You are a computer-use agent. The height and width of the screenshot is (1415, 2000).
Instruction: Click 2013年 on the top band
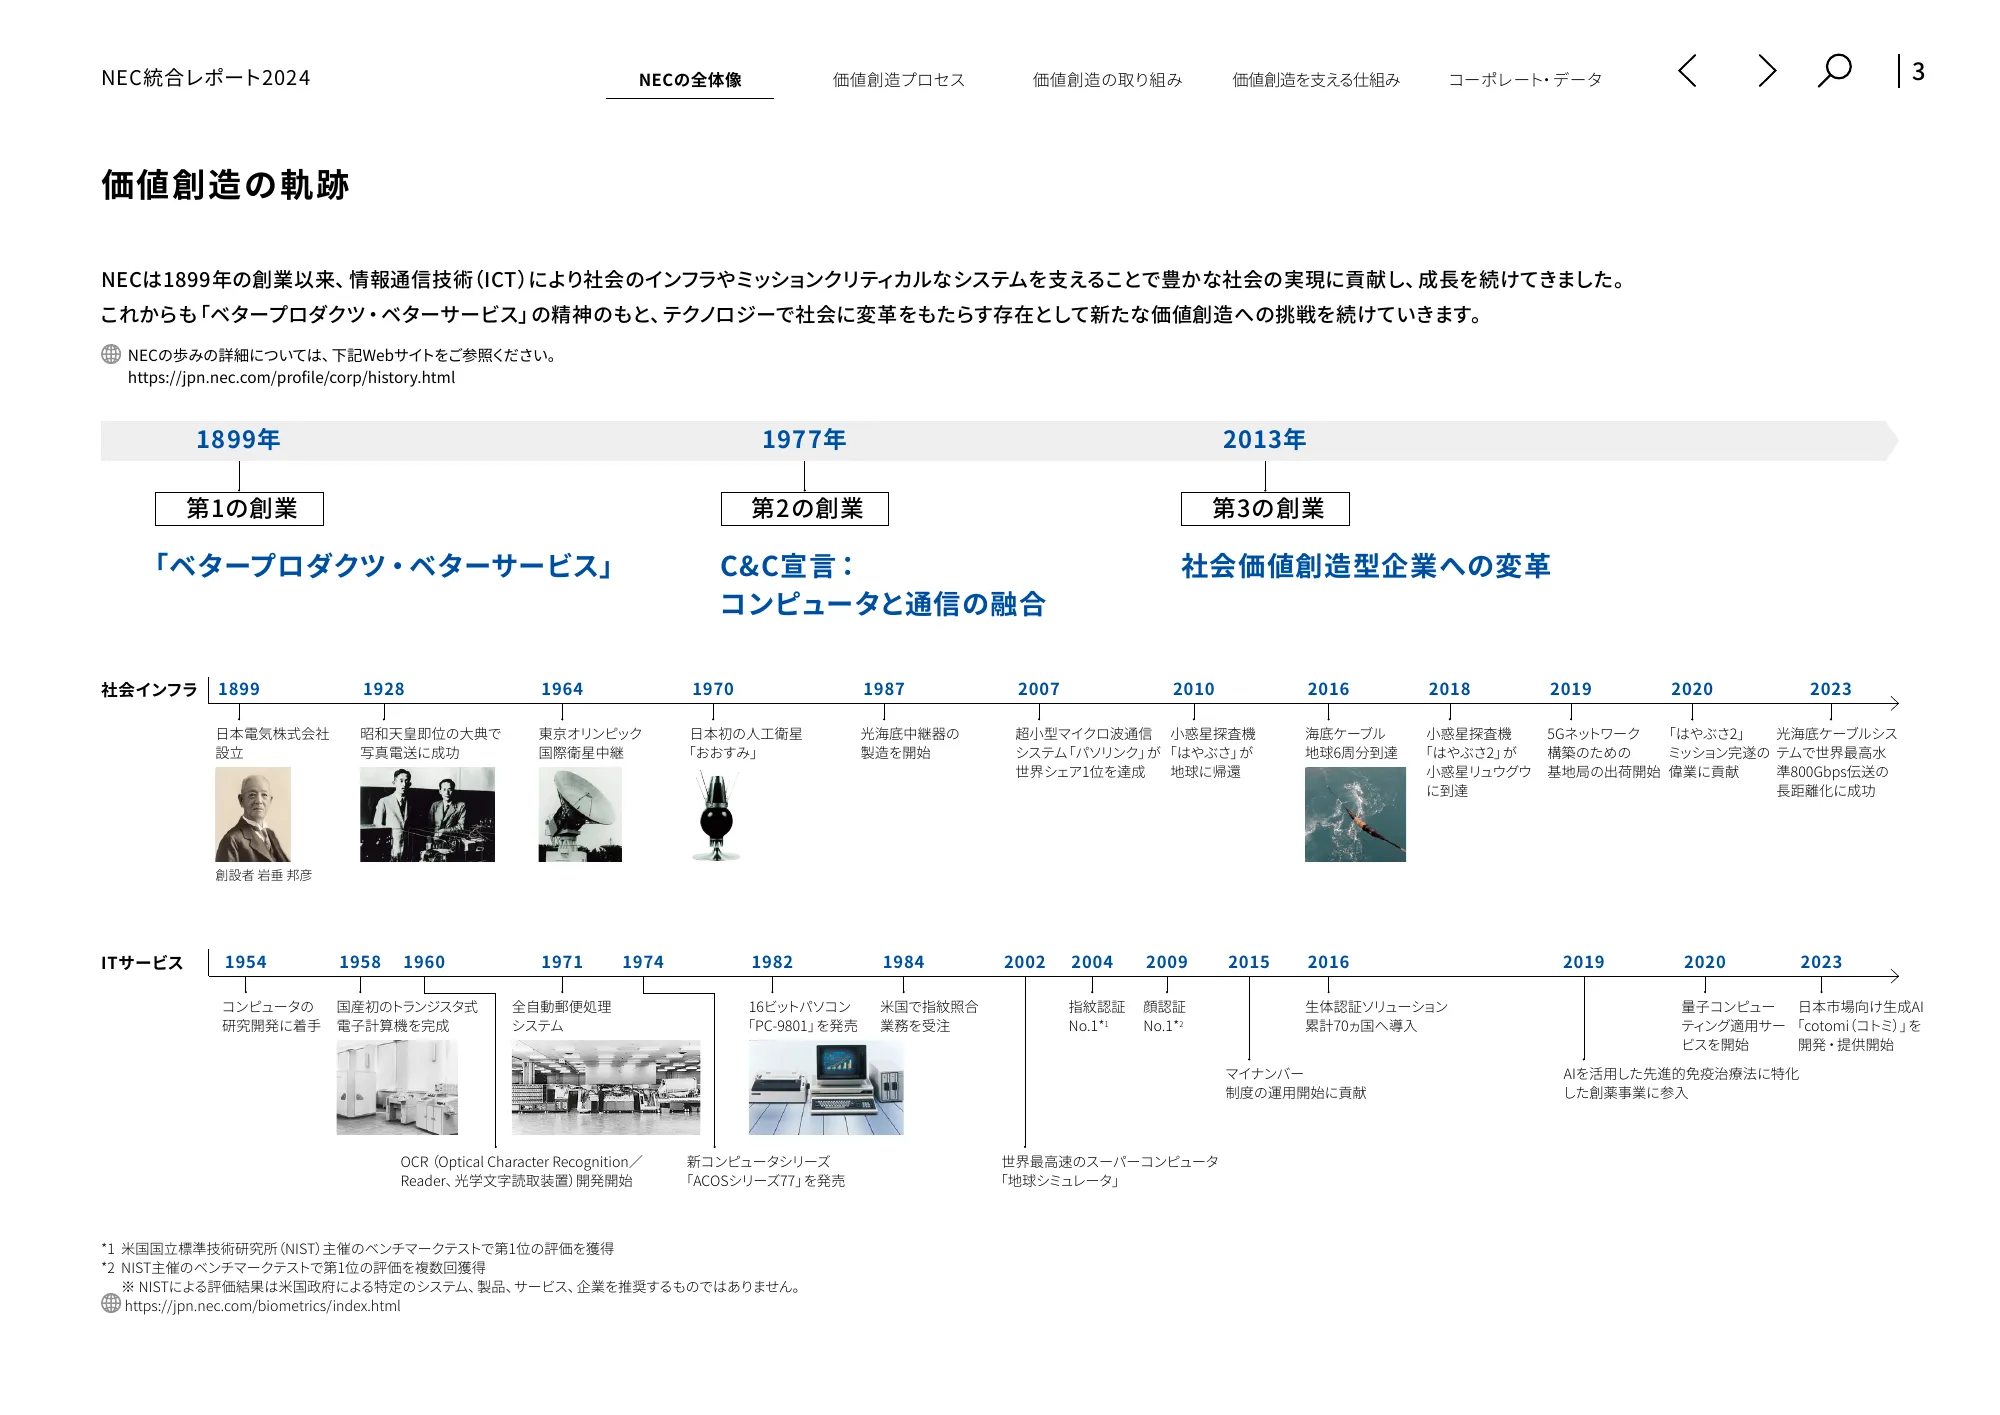(x=1264, y=440)
